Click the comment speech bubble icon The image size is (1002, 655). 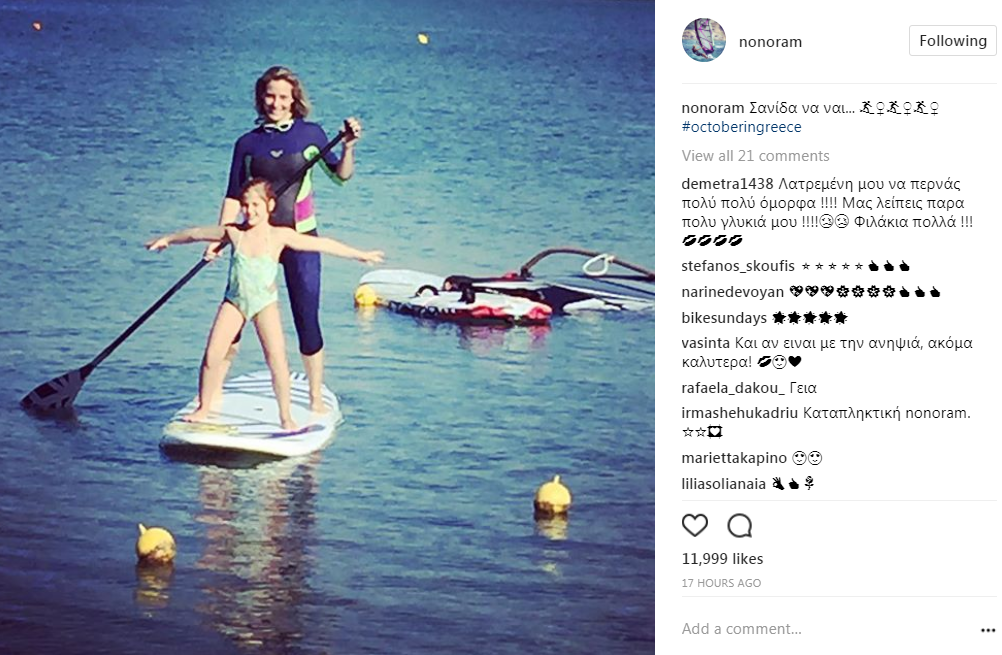tap(739, 526)
